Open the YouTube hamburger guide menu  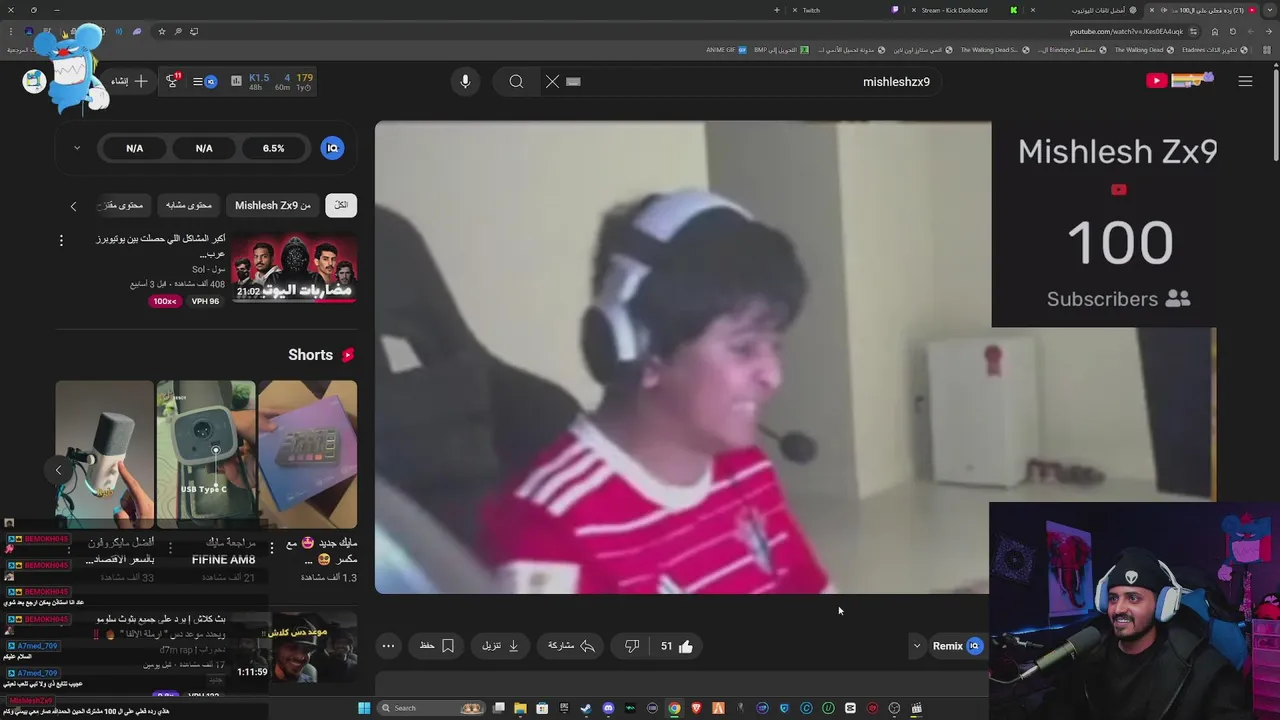[1245, 81]
